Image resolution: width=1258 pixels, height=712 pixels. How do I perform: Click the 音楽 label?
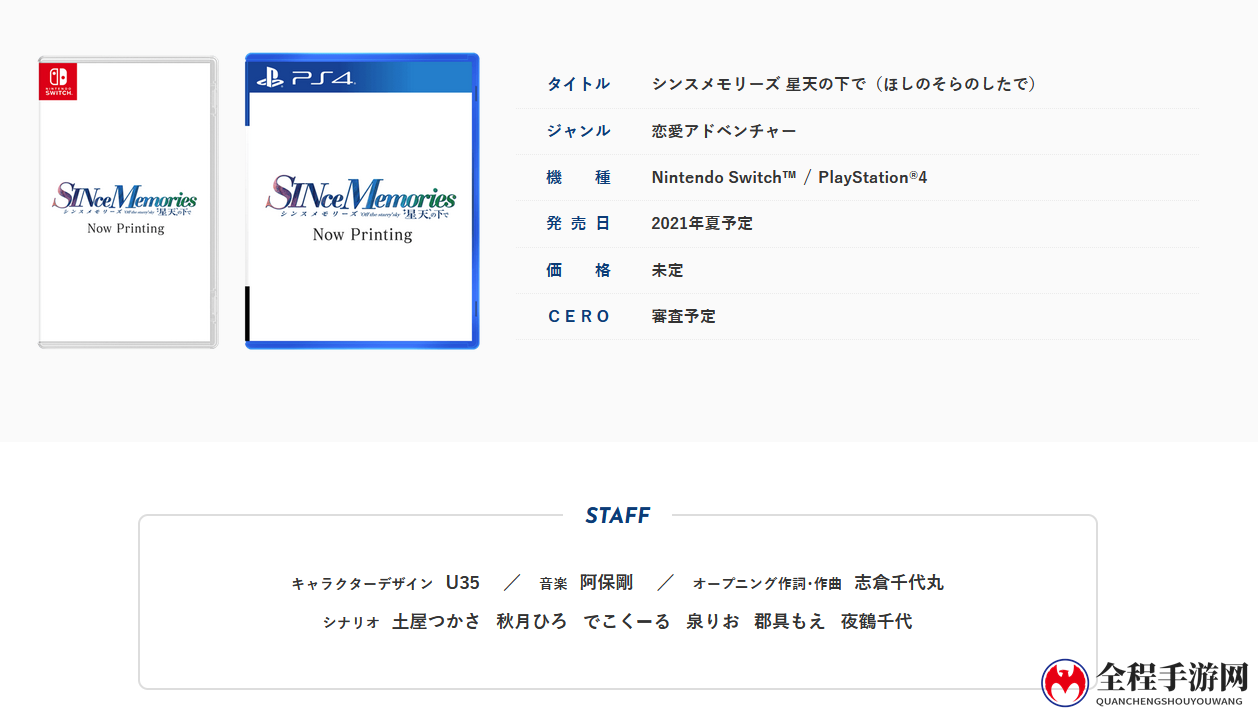point(553,584)
